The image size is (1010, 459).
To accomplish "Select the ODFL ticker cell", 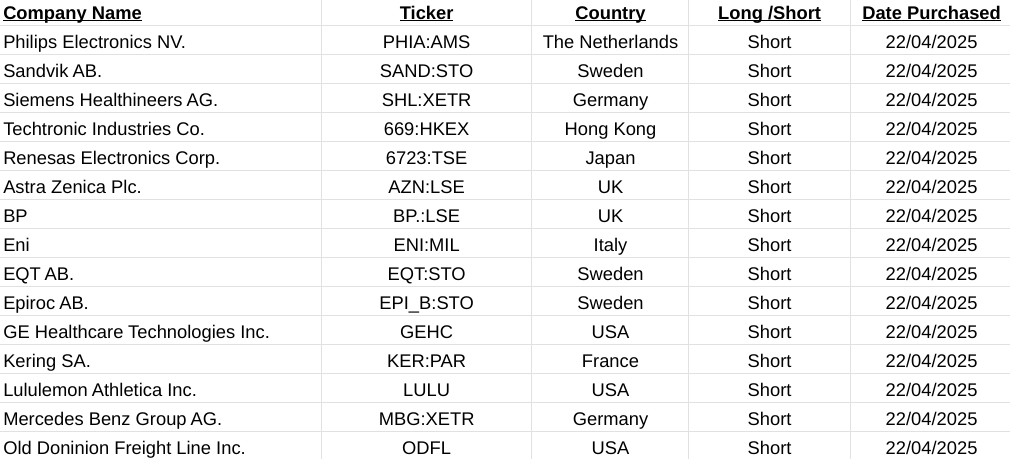I will click(426, 448).
